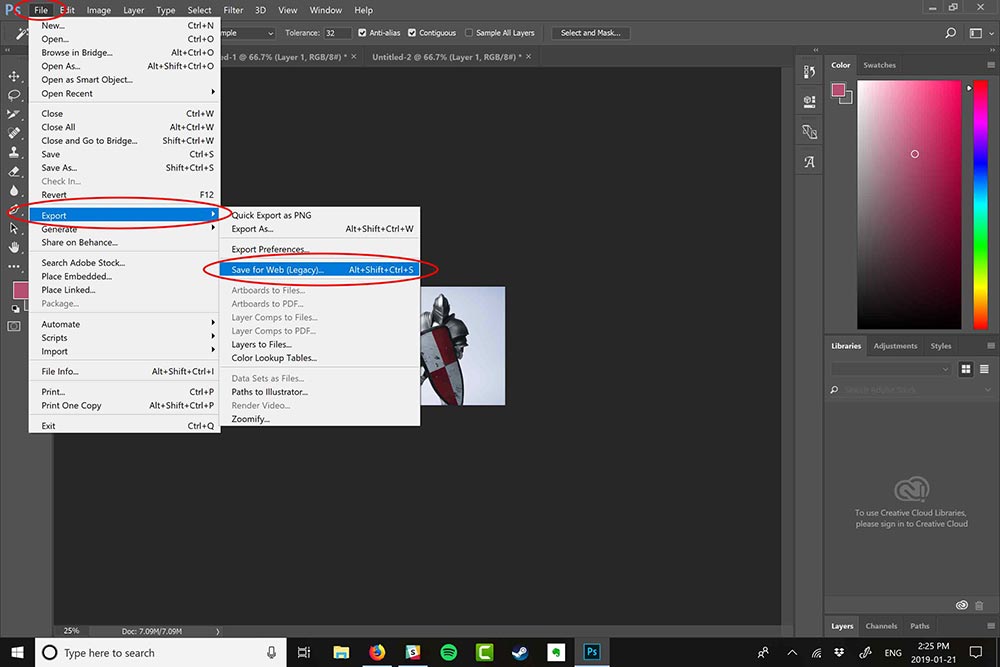Click the Creative Cloud sync icon

[x=962, y=605]
